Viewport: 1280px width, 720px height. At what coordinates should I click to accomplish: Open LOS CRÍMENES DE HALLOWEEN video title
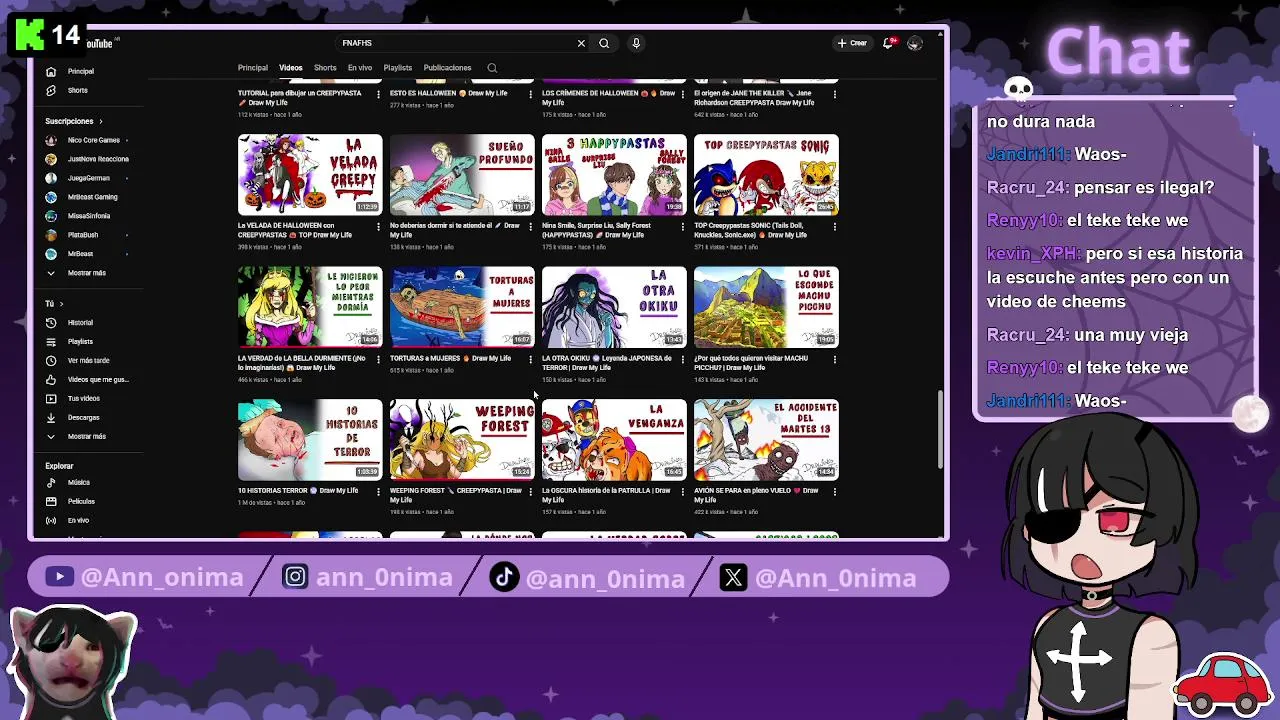pyautogui.click(x=608, y=98)
